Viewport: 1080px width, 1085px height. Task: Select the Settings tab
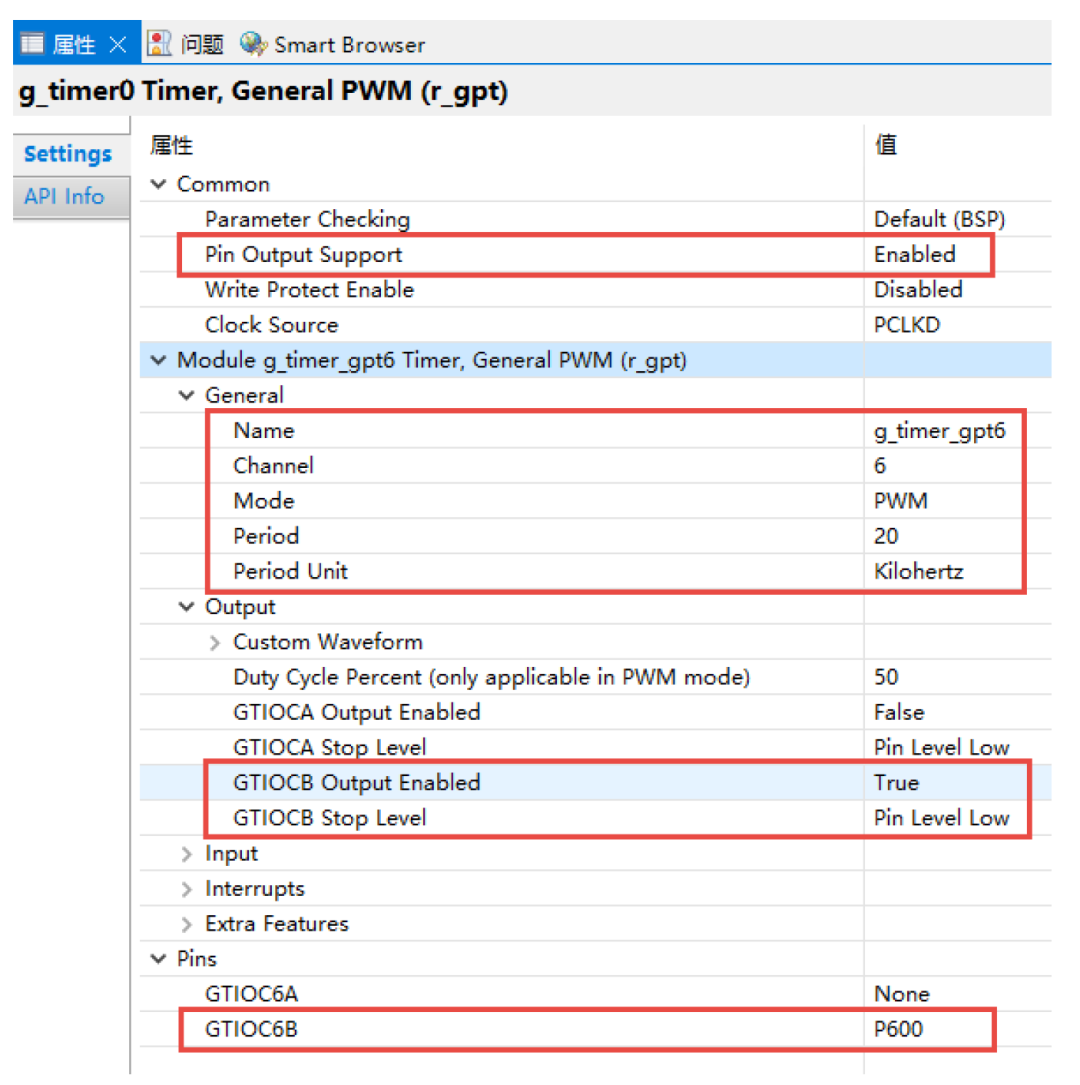66,153
